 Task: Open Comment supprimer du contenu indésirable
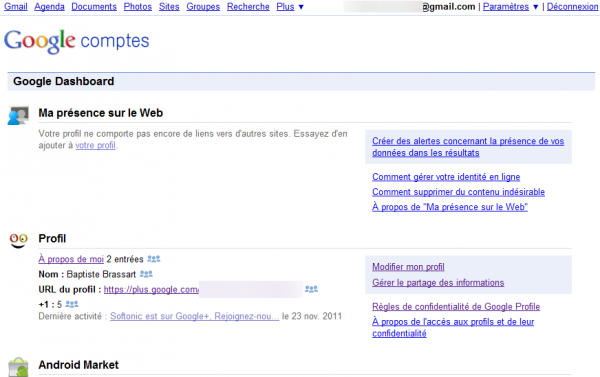tap(458, 192)
